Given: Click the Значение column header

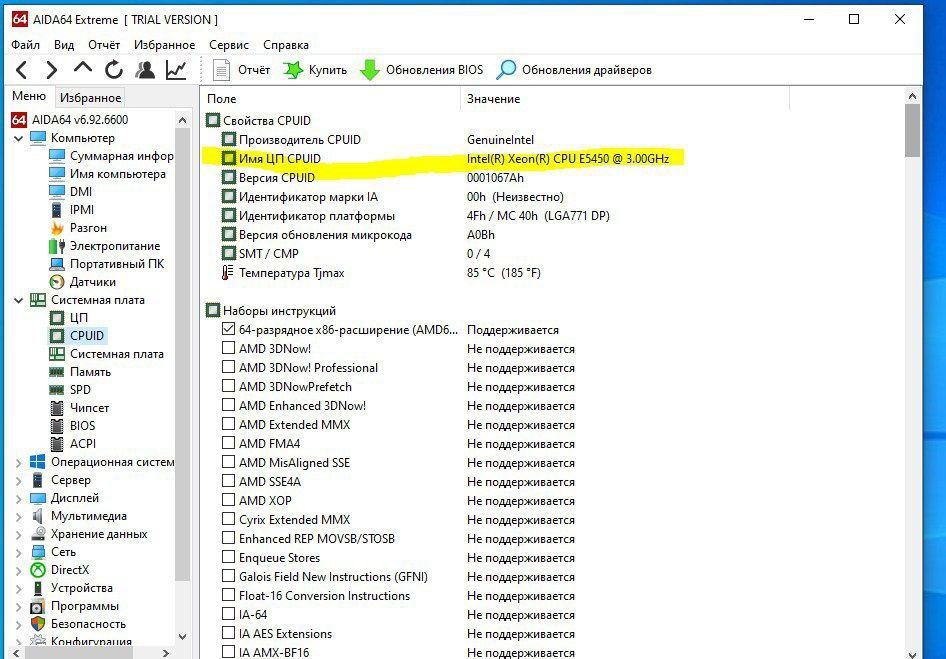Looking at the screenshot, I should (x=625, y=99).
